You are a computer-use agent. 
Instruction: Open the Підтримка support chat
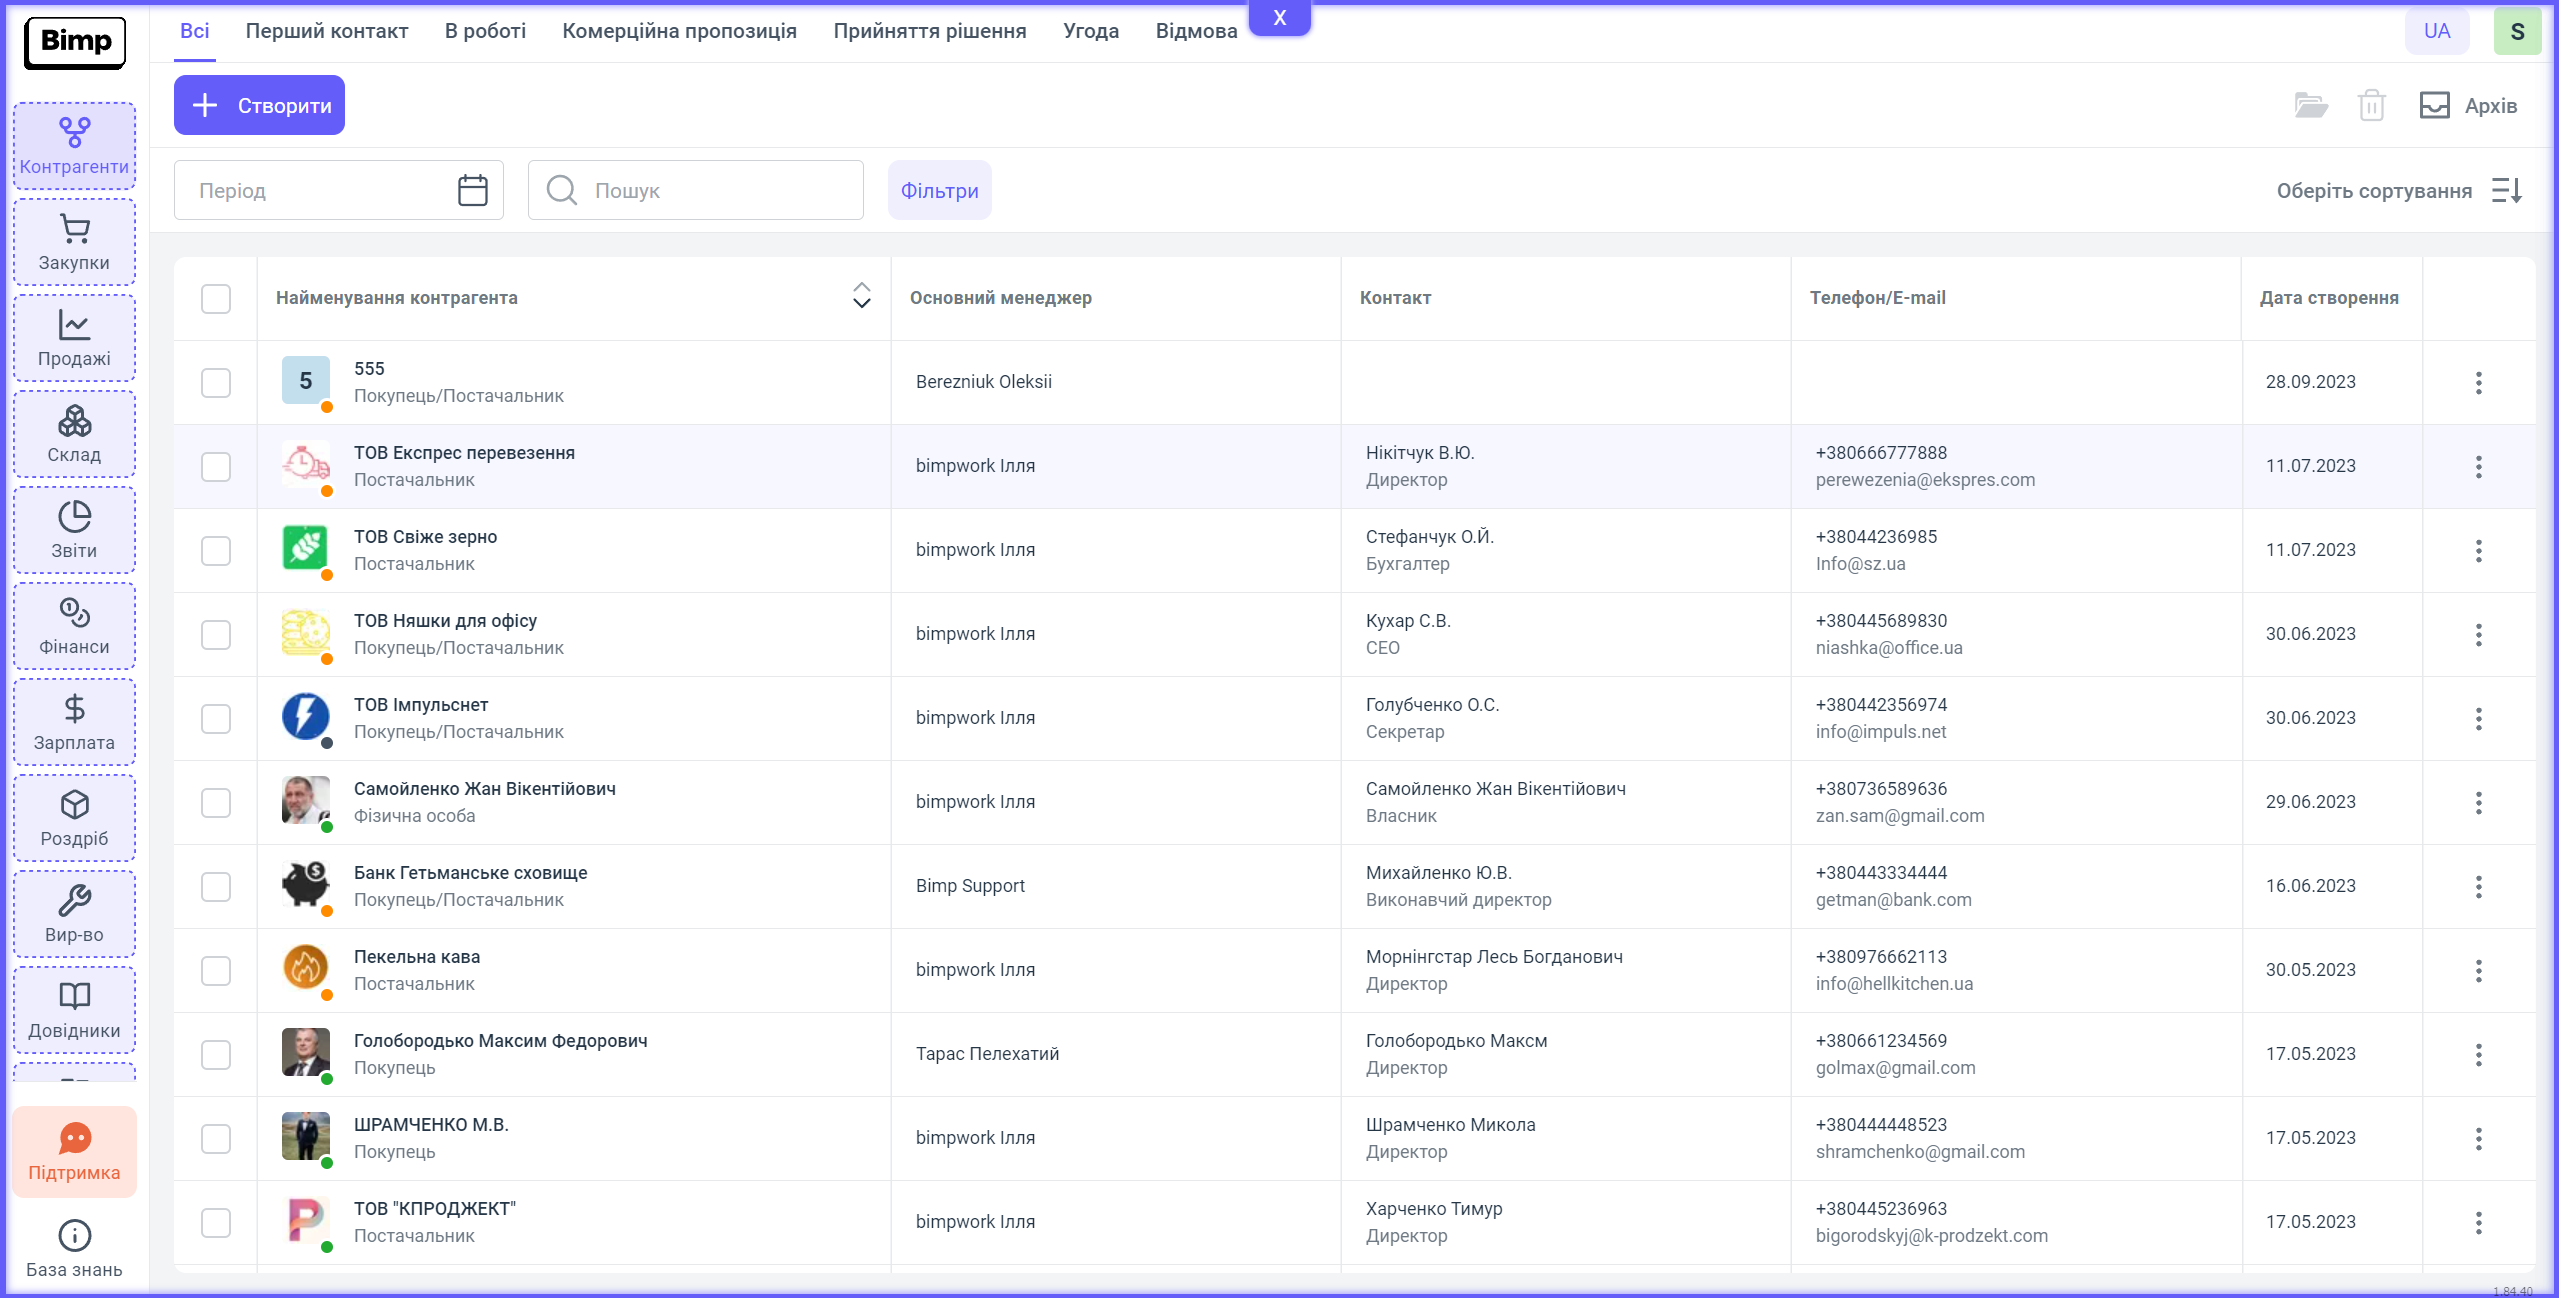pyautogui.click(x=74, y=1153)
